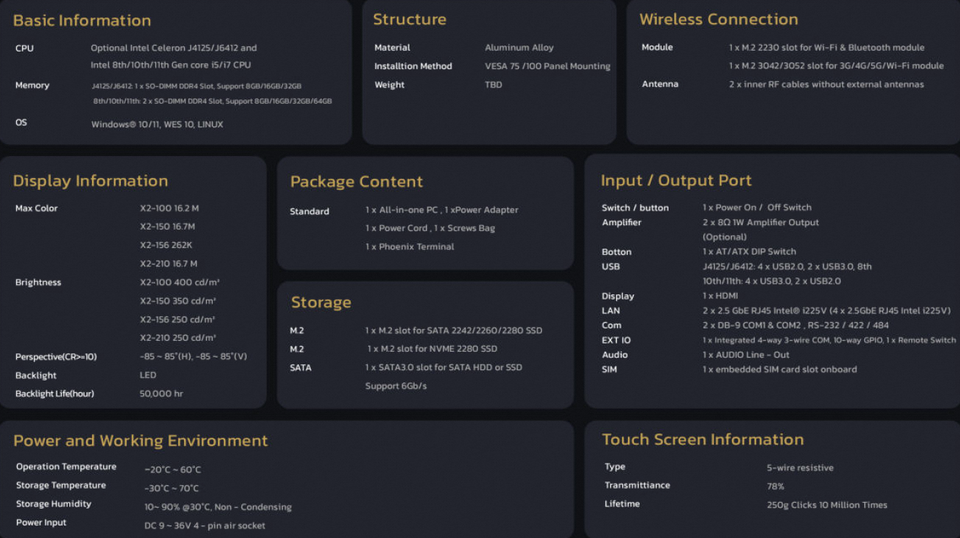This screenshot has height=538, width=960.
Task: Select the LAN label in port list
Action: click(x=610, y=311)
